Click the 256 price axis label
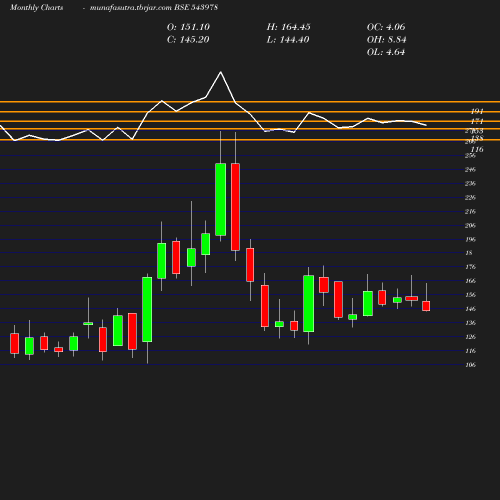The width and height of the screenshot is (500, 500). tap(470, 156)
